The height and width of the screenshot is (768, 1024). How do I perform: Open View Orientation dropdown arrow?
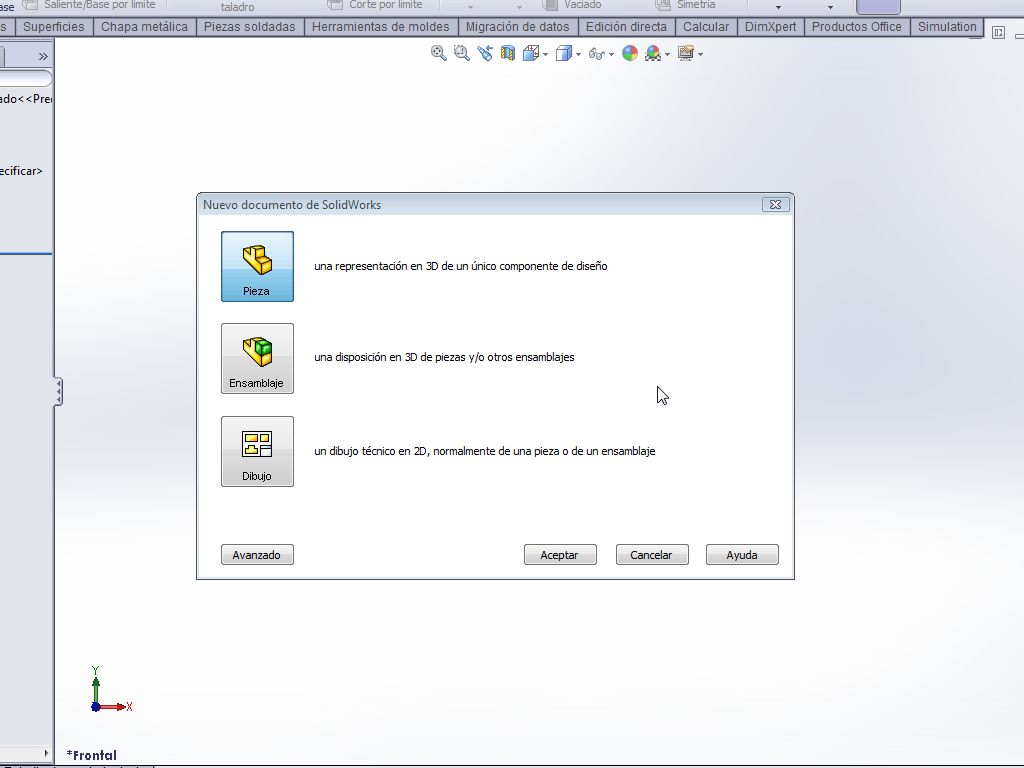point(545,54)
